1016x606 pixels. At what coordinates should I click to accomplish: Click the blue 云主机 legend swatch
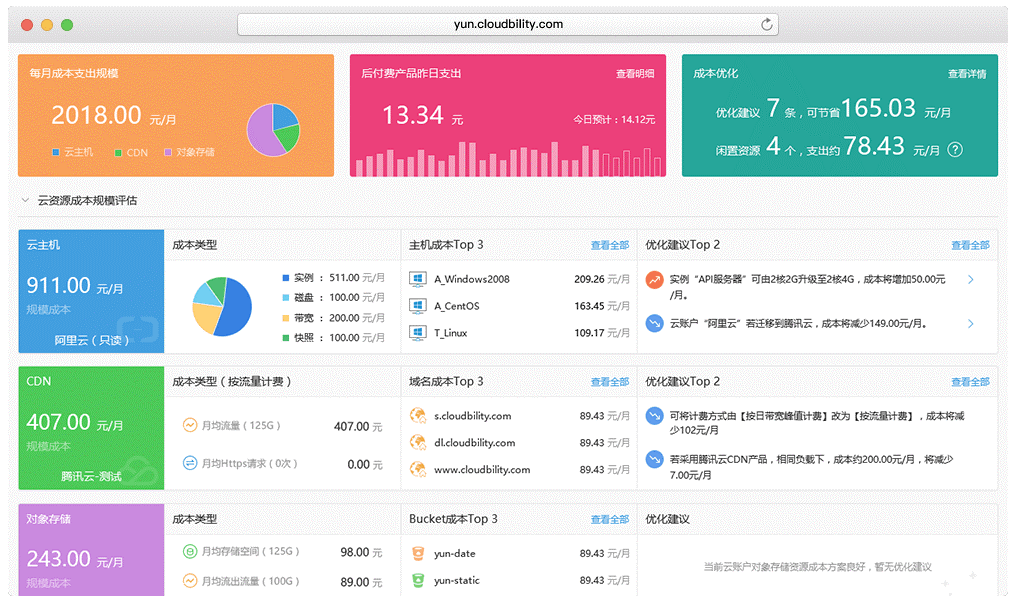coord(56,152)
